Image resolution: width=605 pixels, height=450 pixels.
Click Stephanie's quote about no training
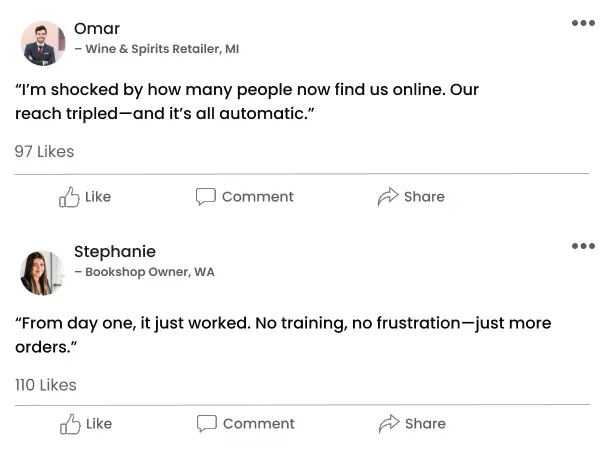click(x=282, y=335)
